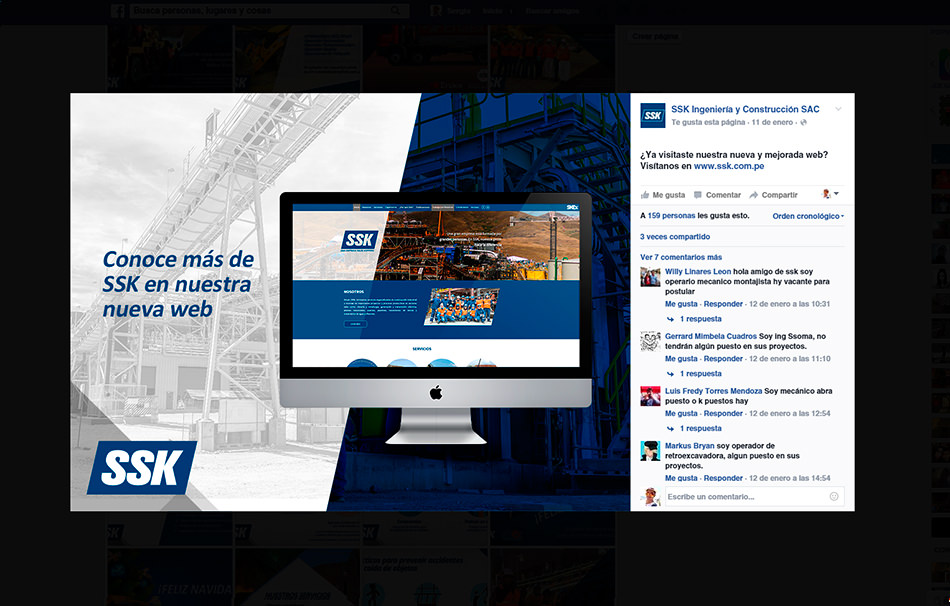Open Willy Linares Leon's avatar
Image resolution: width=950 pixels, height=606 pixels.
(x=650, y=277)
